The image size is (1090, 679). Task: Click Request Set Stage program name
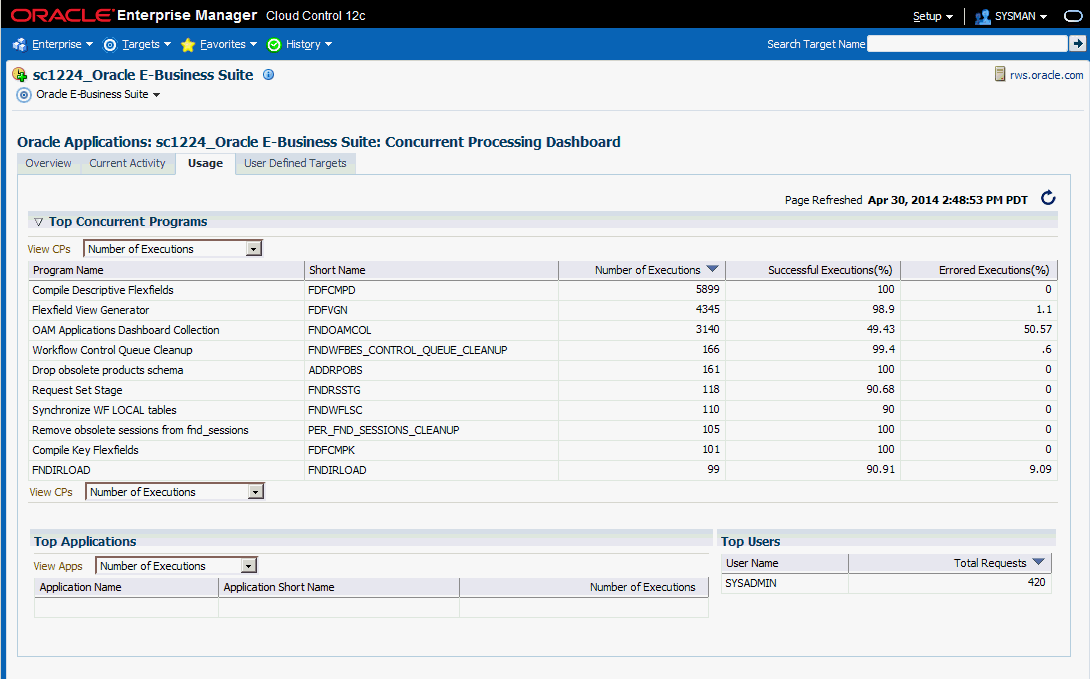pyautogui.click(x=77, y=390)
